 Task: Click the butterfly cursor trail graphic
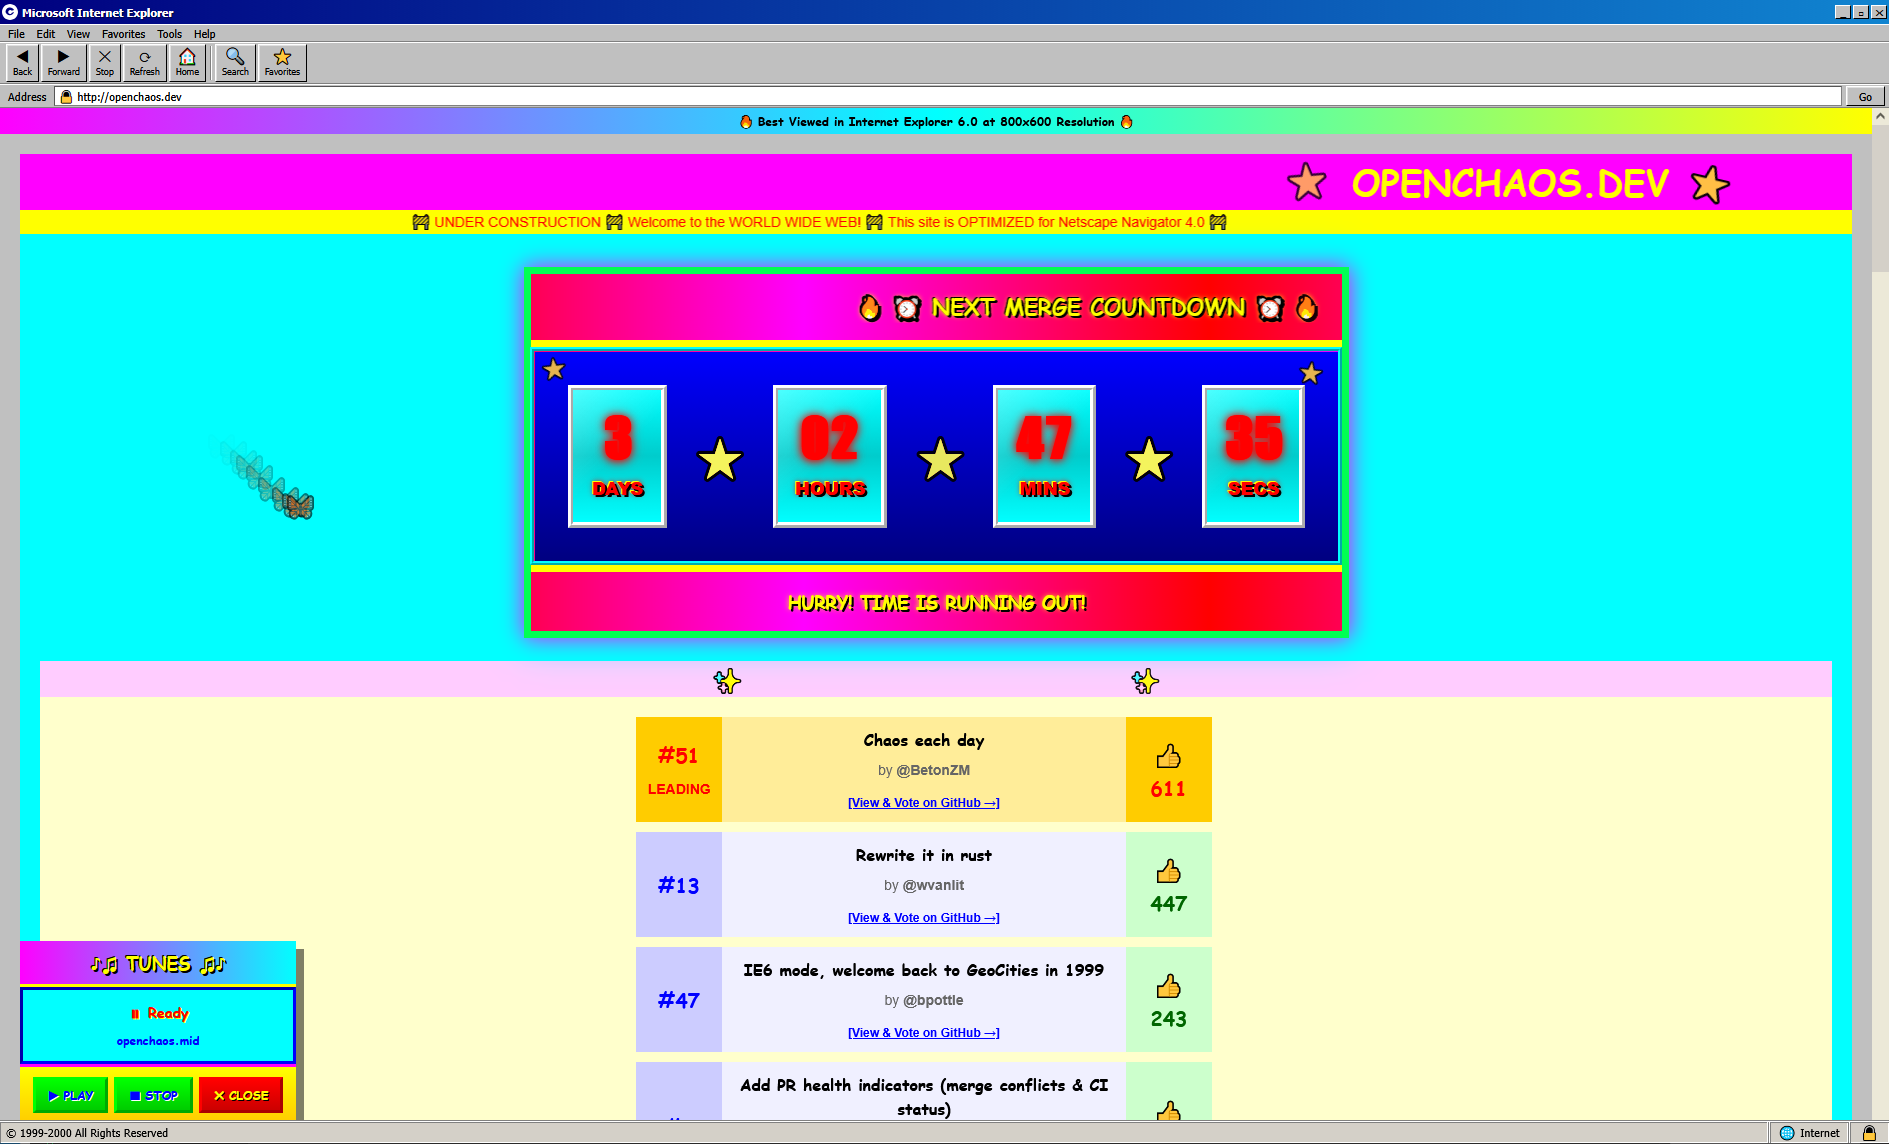tap(298, 505)
